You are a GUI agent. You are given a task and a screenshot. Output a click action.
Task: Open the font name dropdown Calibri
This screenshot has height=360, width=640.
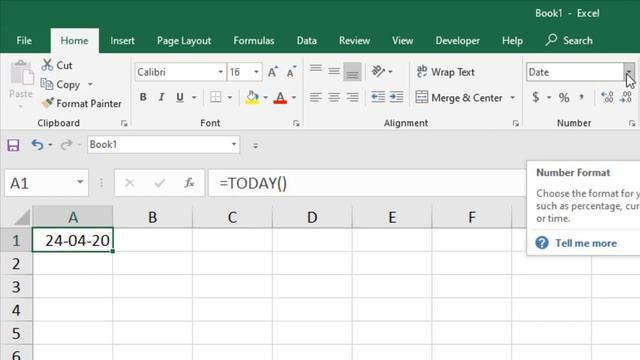point(220,72)
